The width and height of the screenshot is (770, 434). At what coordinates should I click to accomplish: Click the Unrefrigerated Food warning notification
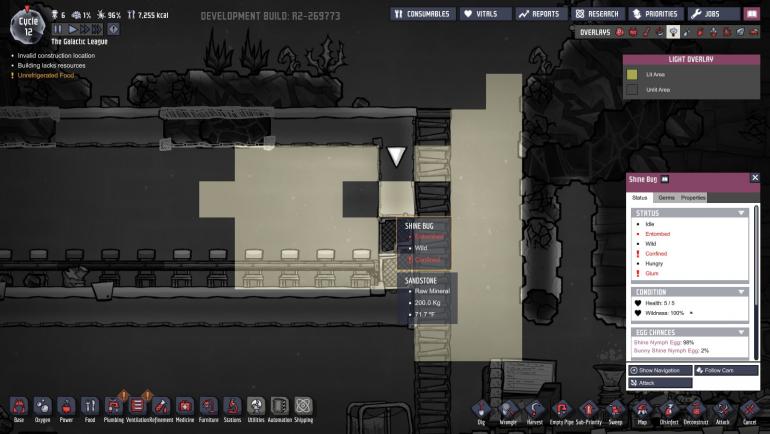click(x=46, y=76)
